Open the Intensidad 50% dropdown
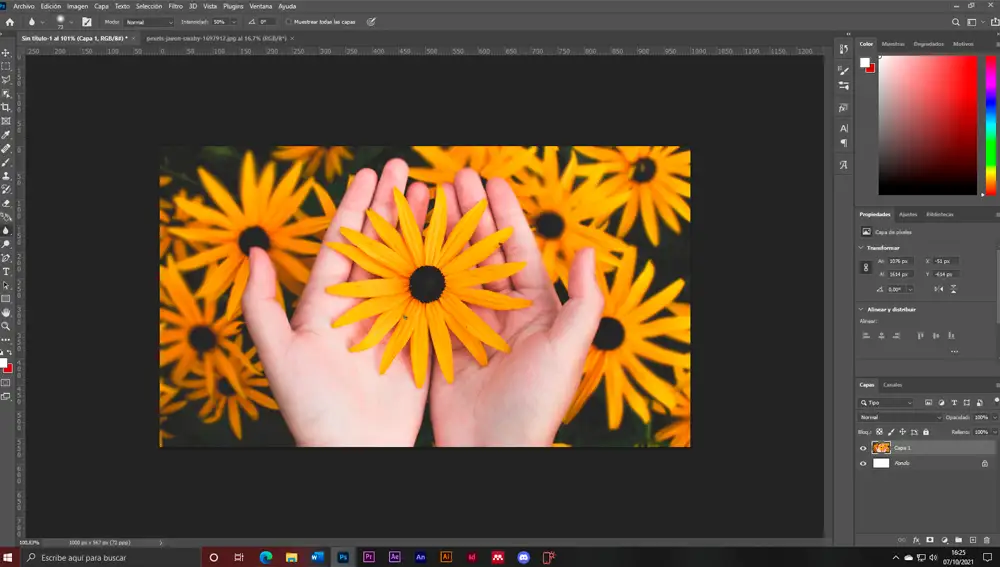Viewport: 1000px width, 567px height. pos(234,22)
